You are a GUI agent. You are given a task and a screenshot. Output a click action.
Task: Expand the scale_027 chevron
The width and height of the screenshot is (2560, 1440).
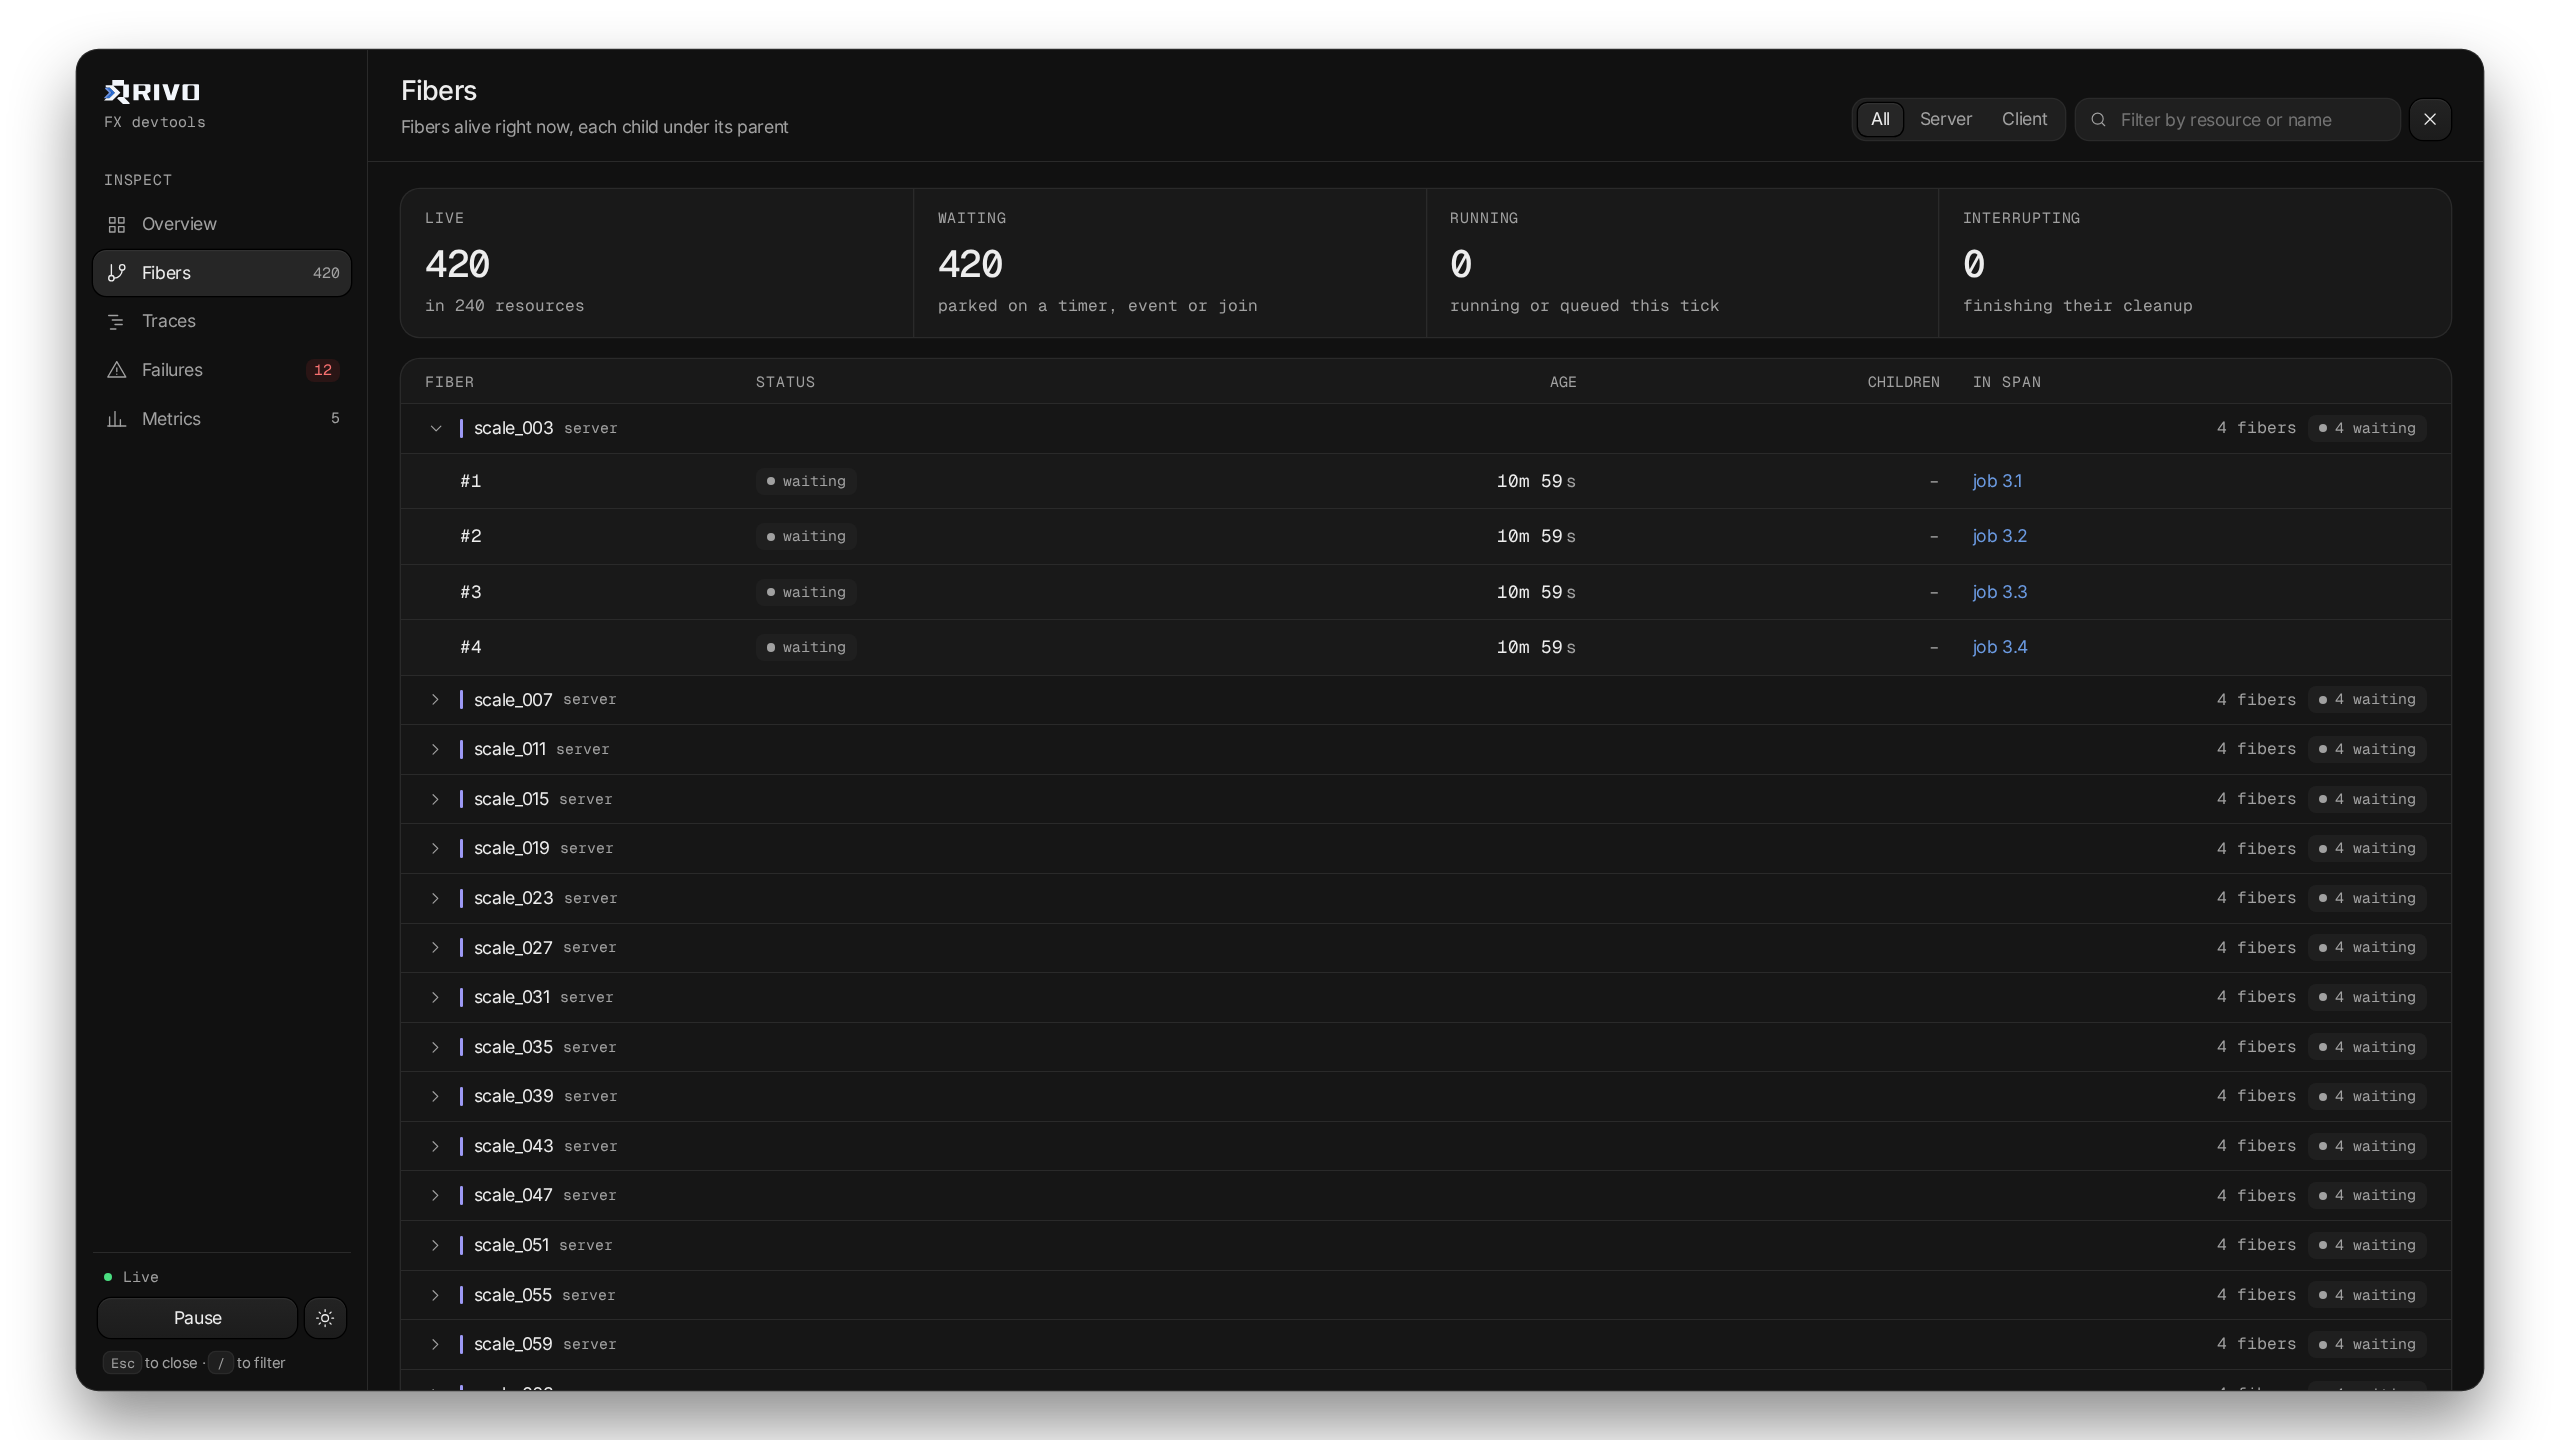coord(436,947)
